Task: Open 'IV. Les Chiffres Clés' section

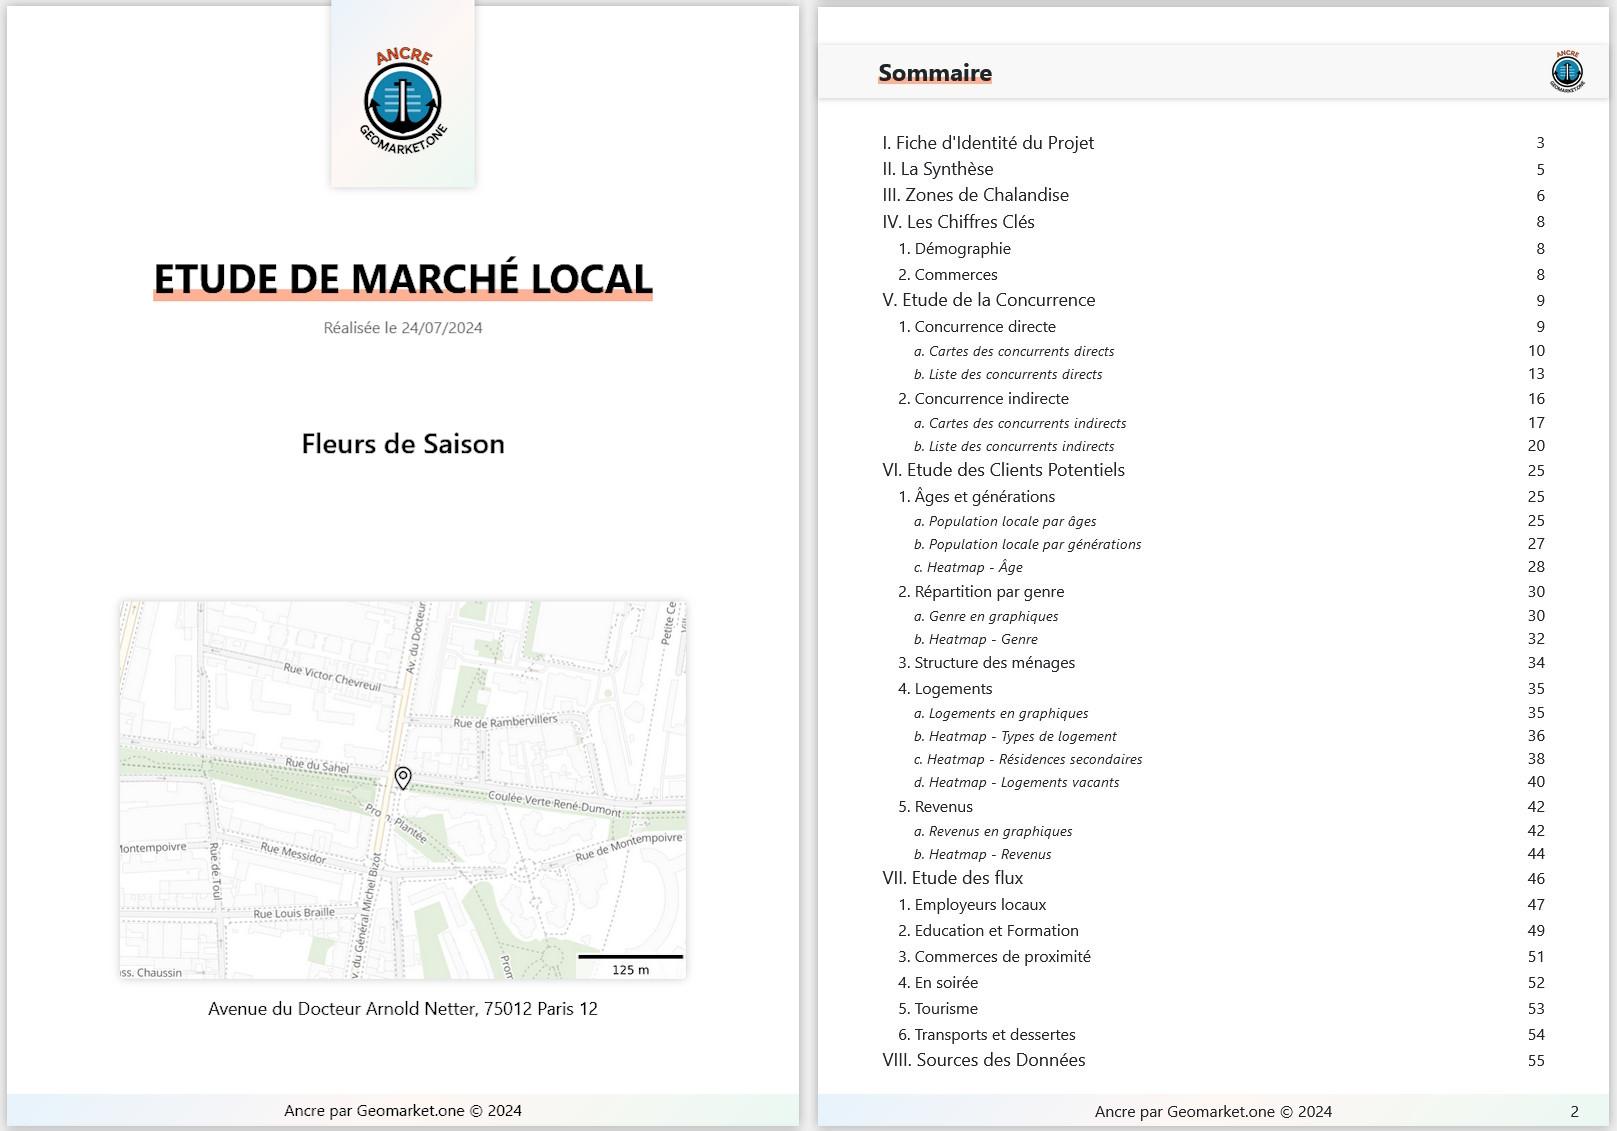Action: pos(958,222)
